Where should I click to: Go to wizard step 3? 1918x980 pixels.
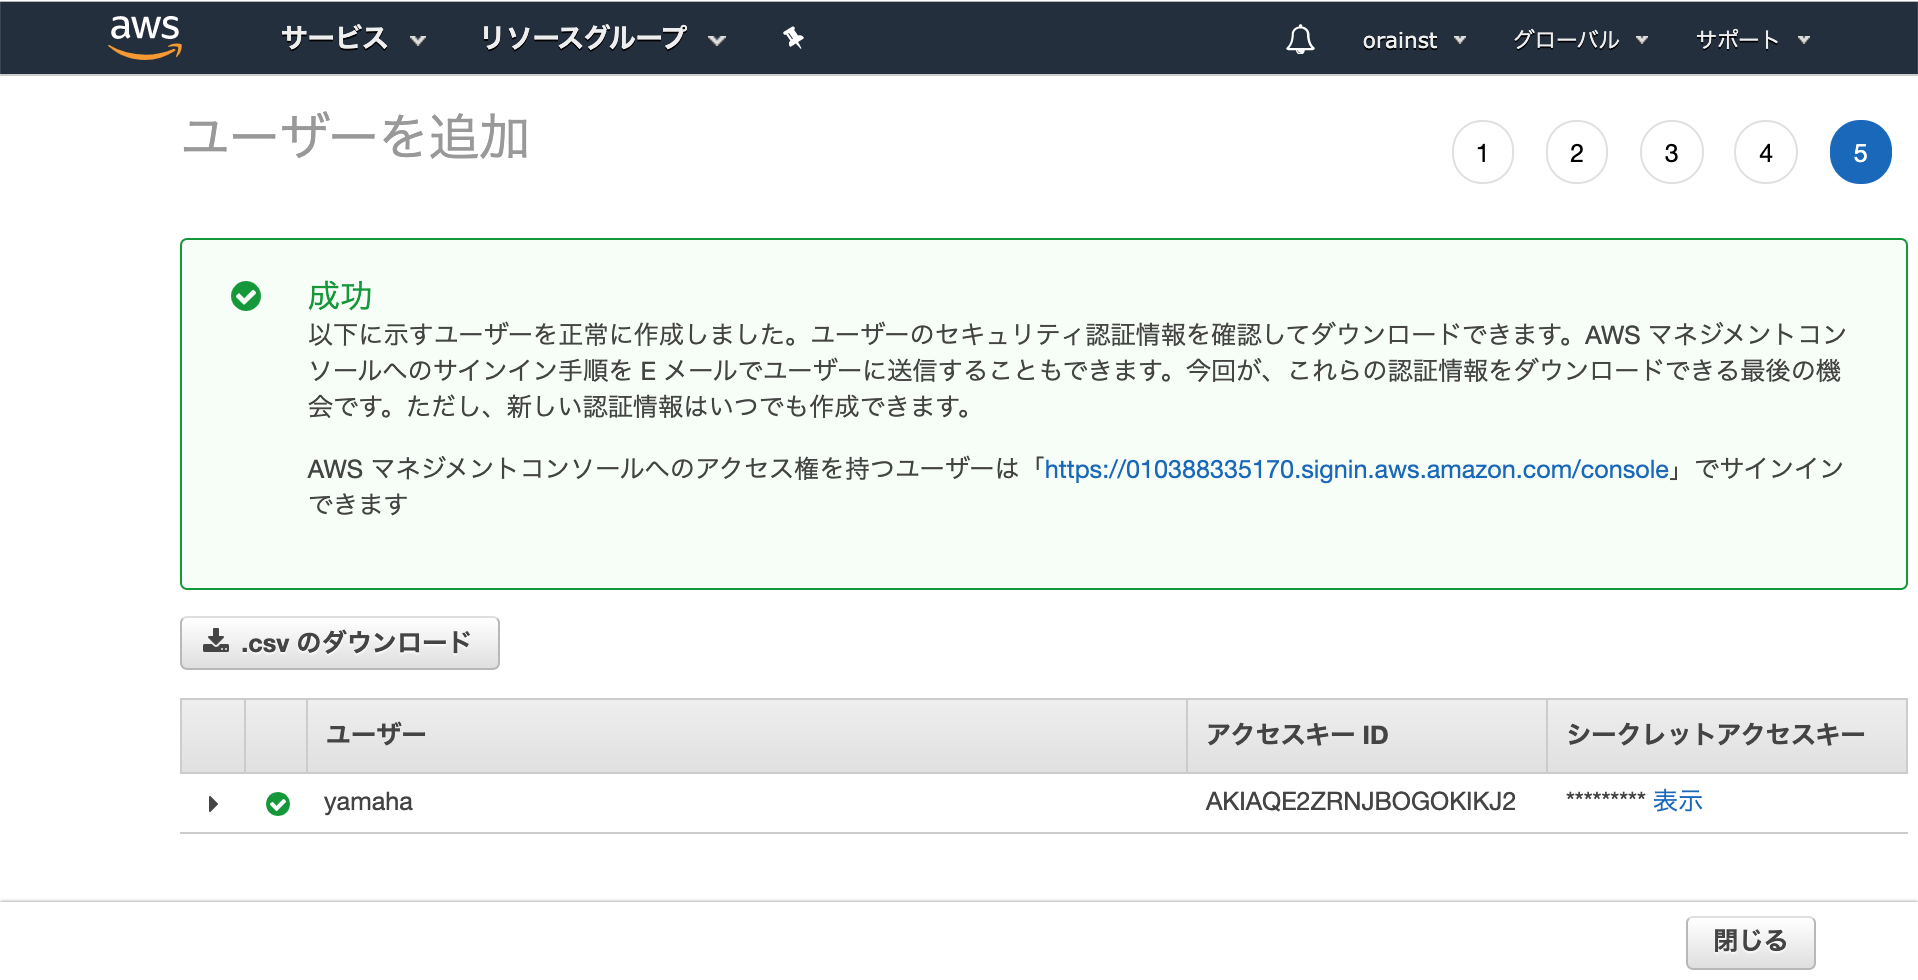1672,152
